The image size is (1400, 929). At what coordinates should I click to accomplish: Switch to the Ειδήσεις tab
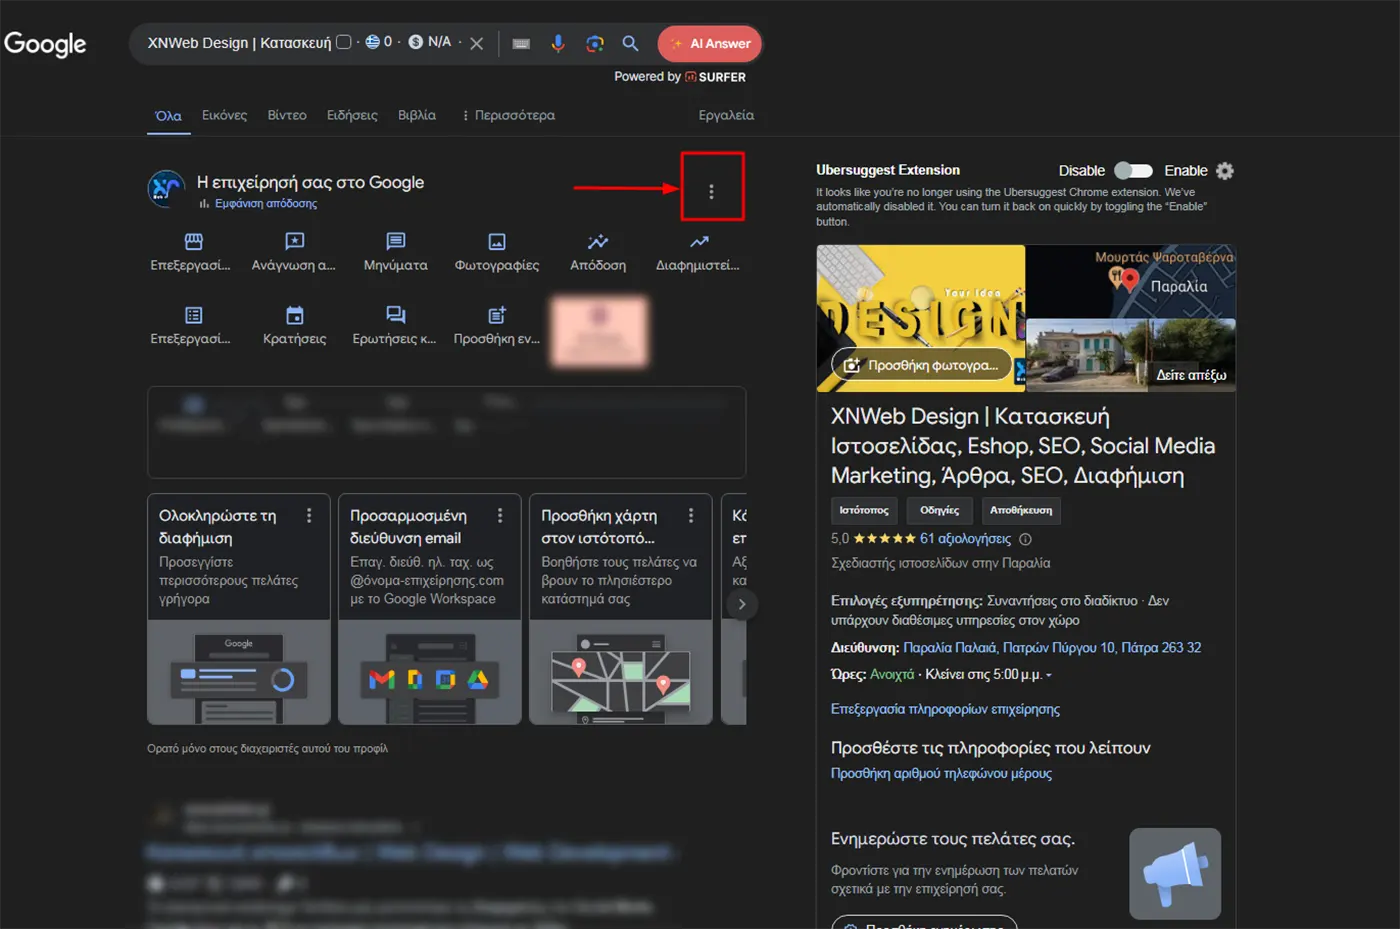point(352,115)
